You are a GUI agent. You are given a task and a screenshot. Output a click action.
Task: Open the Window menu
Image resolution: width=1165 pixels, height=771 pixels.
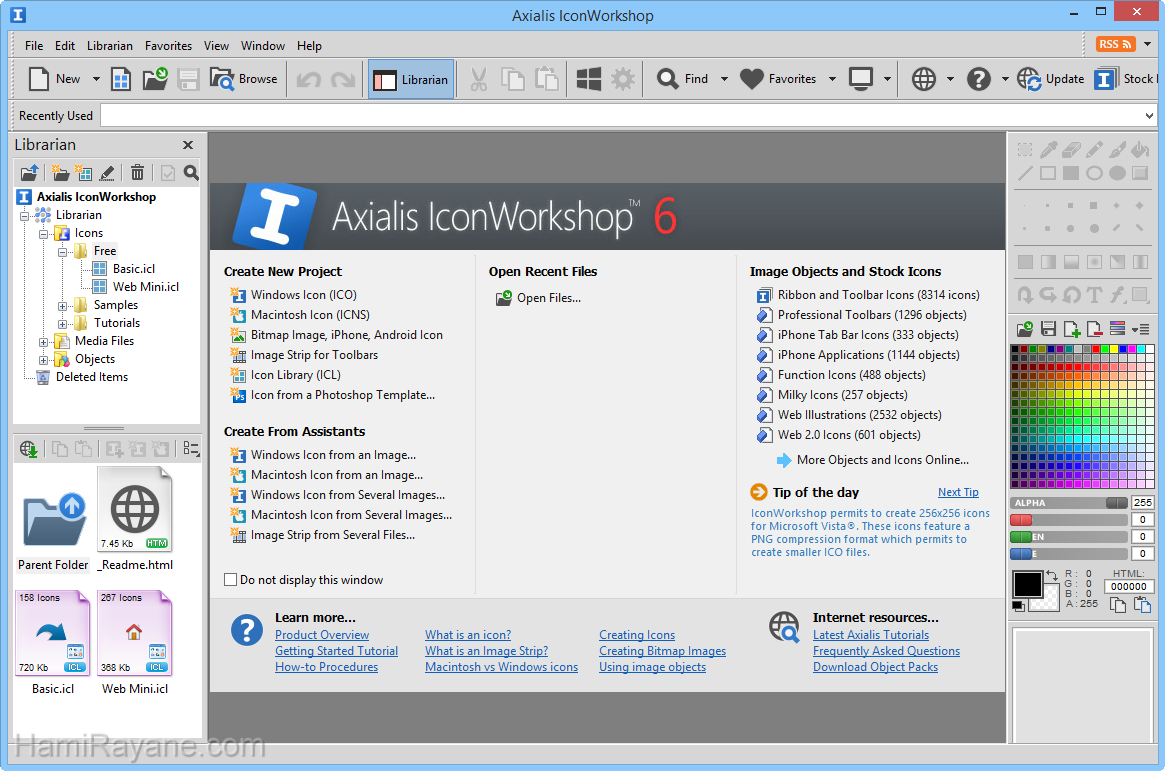coord(262,45)
